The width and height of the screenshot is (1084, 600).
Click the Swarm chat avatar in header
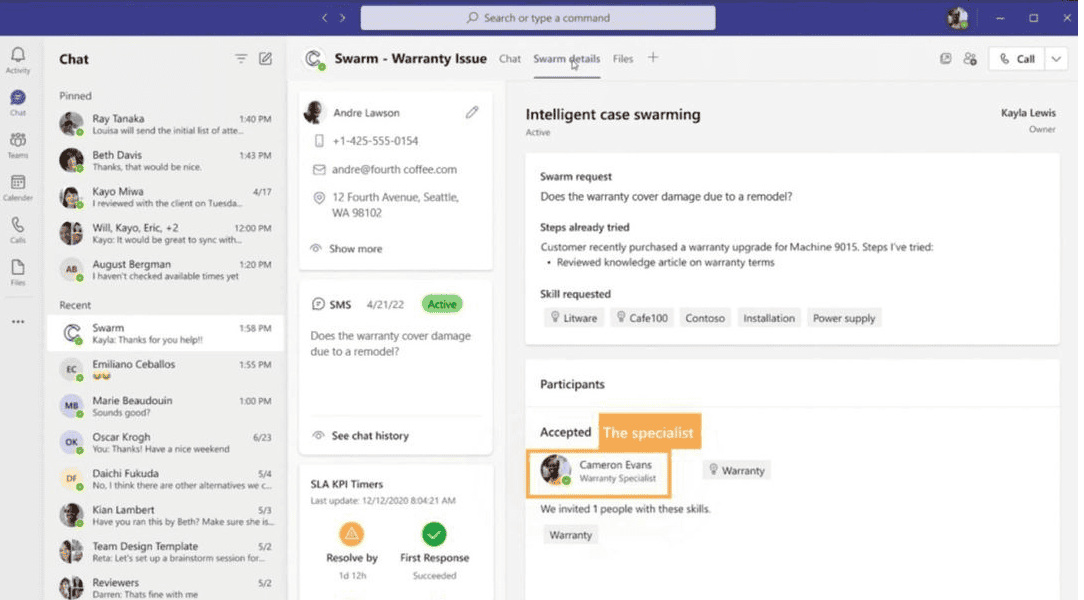[315, 59]
